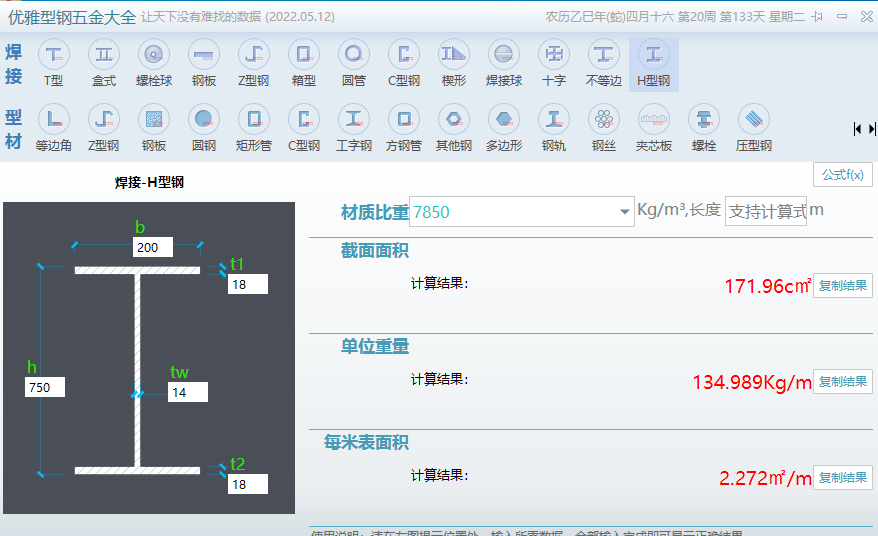Close the application window
Image resolution: width=878 pixels, height=536 pixels.
pos(867,16)
